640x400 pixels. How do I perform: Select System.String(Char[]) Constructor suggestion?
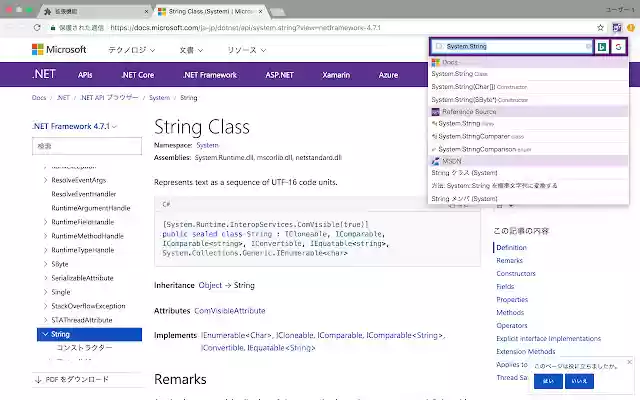pos(529,87)
